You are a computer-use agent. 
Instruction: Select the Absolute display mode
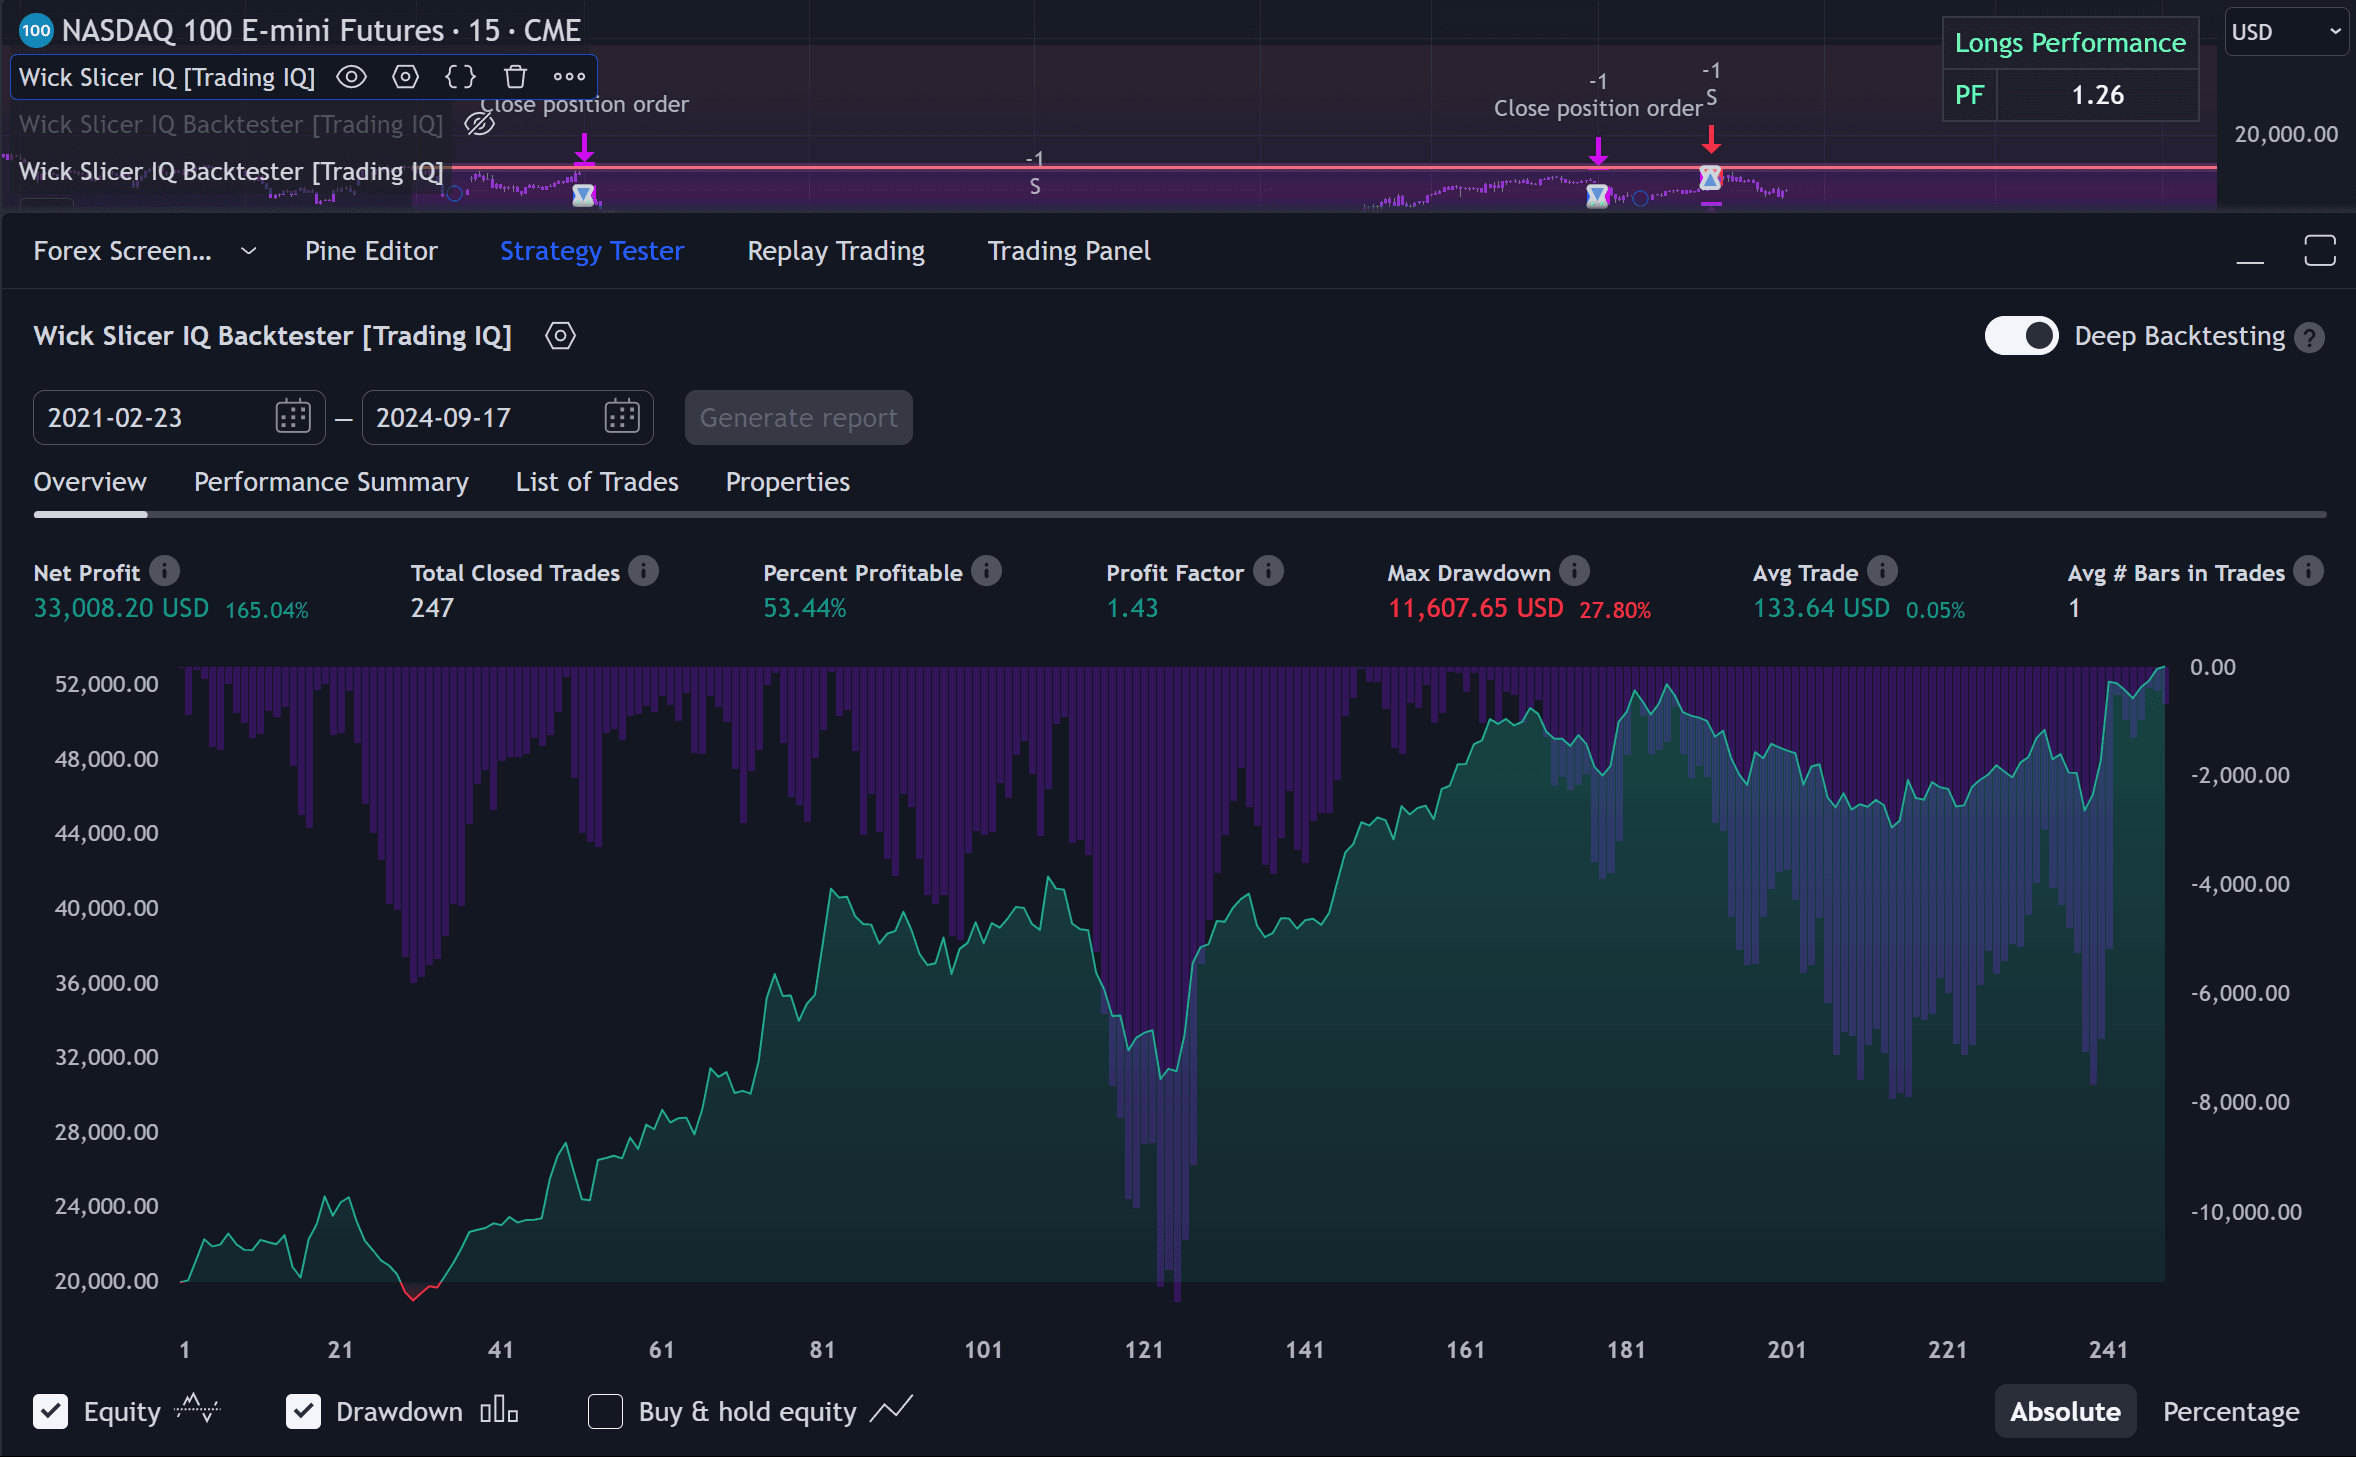(2065, 1412)
